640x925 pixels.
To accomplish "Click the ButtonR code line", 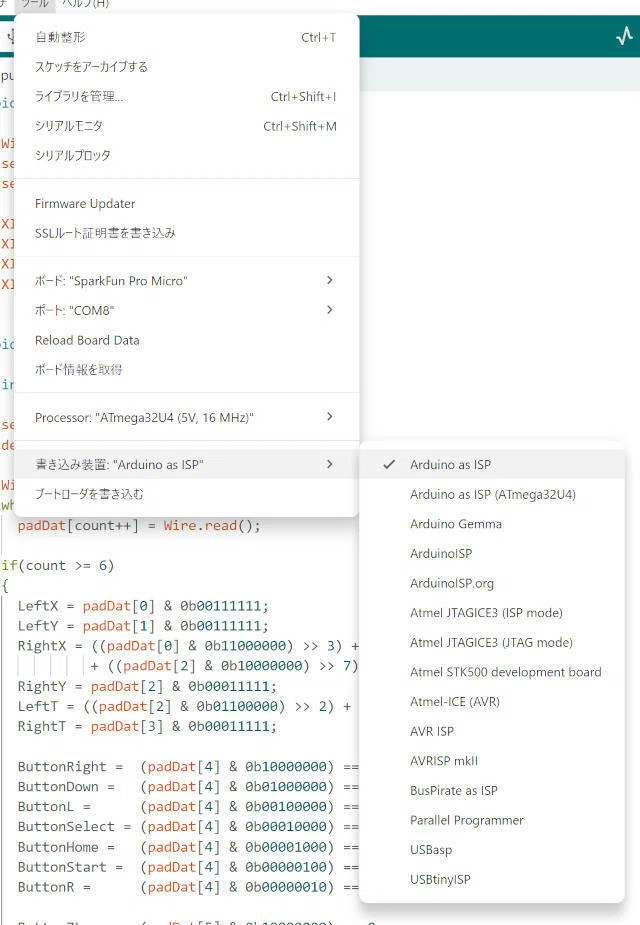I will pyautogui.click(x=188, y=887).
